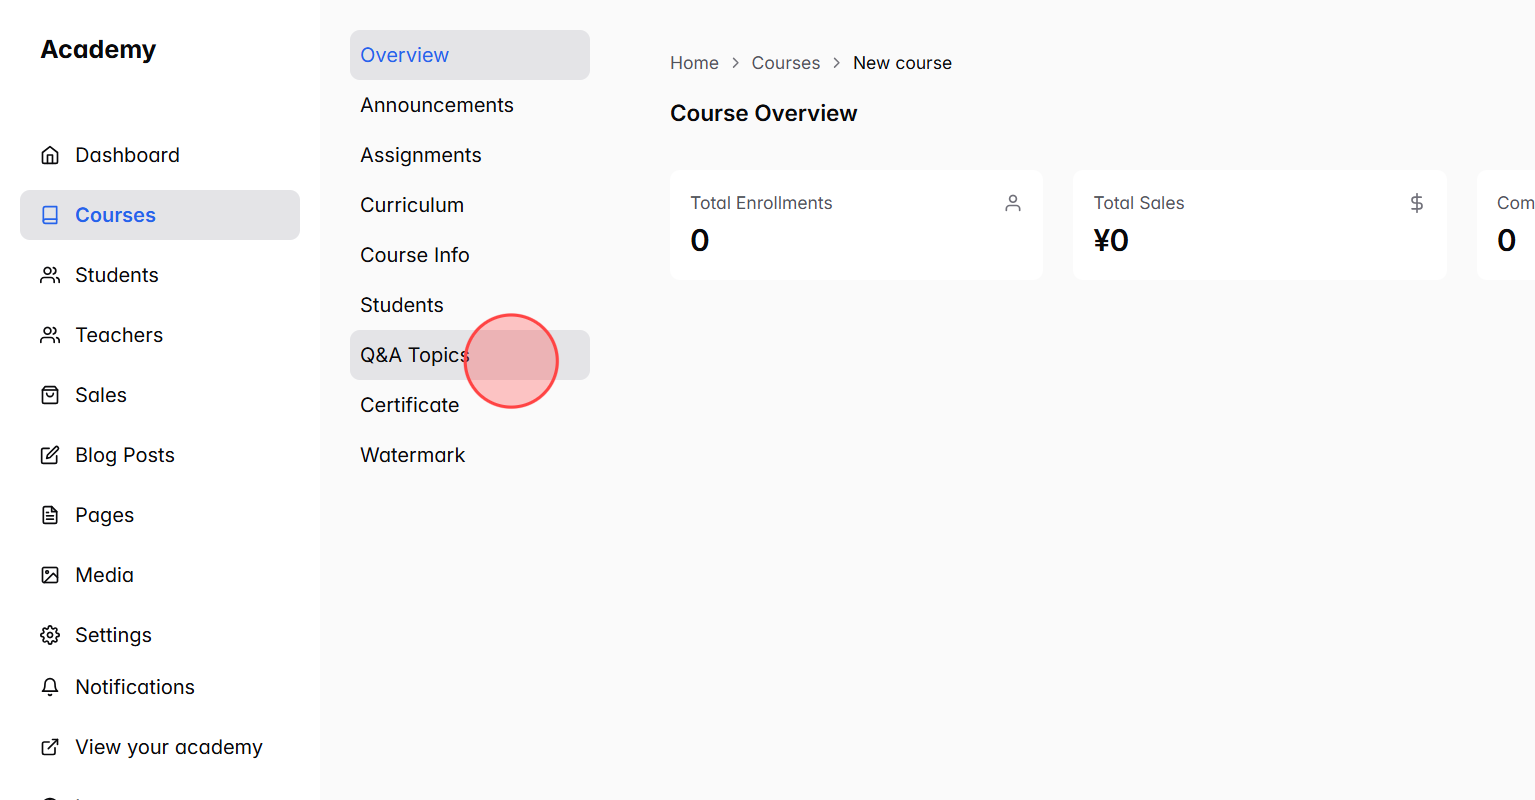Select the Sales bag icon

[50, 395]
